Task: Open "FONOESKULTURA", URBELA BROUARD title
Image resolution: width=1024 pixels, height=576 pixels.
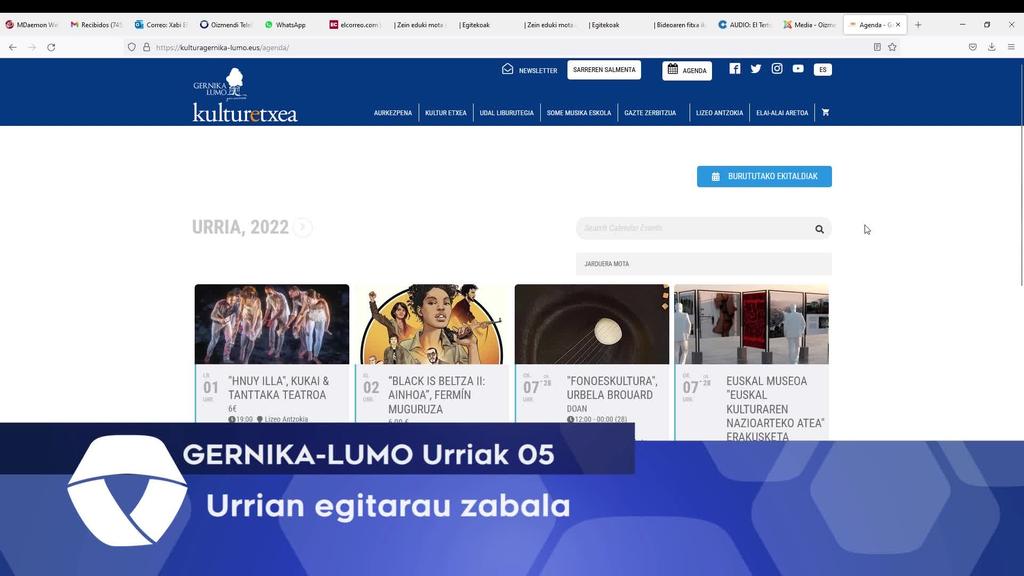Action: click(x=612, y=388)
